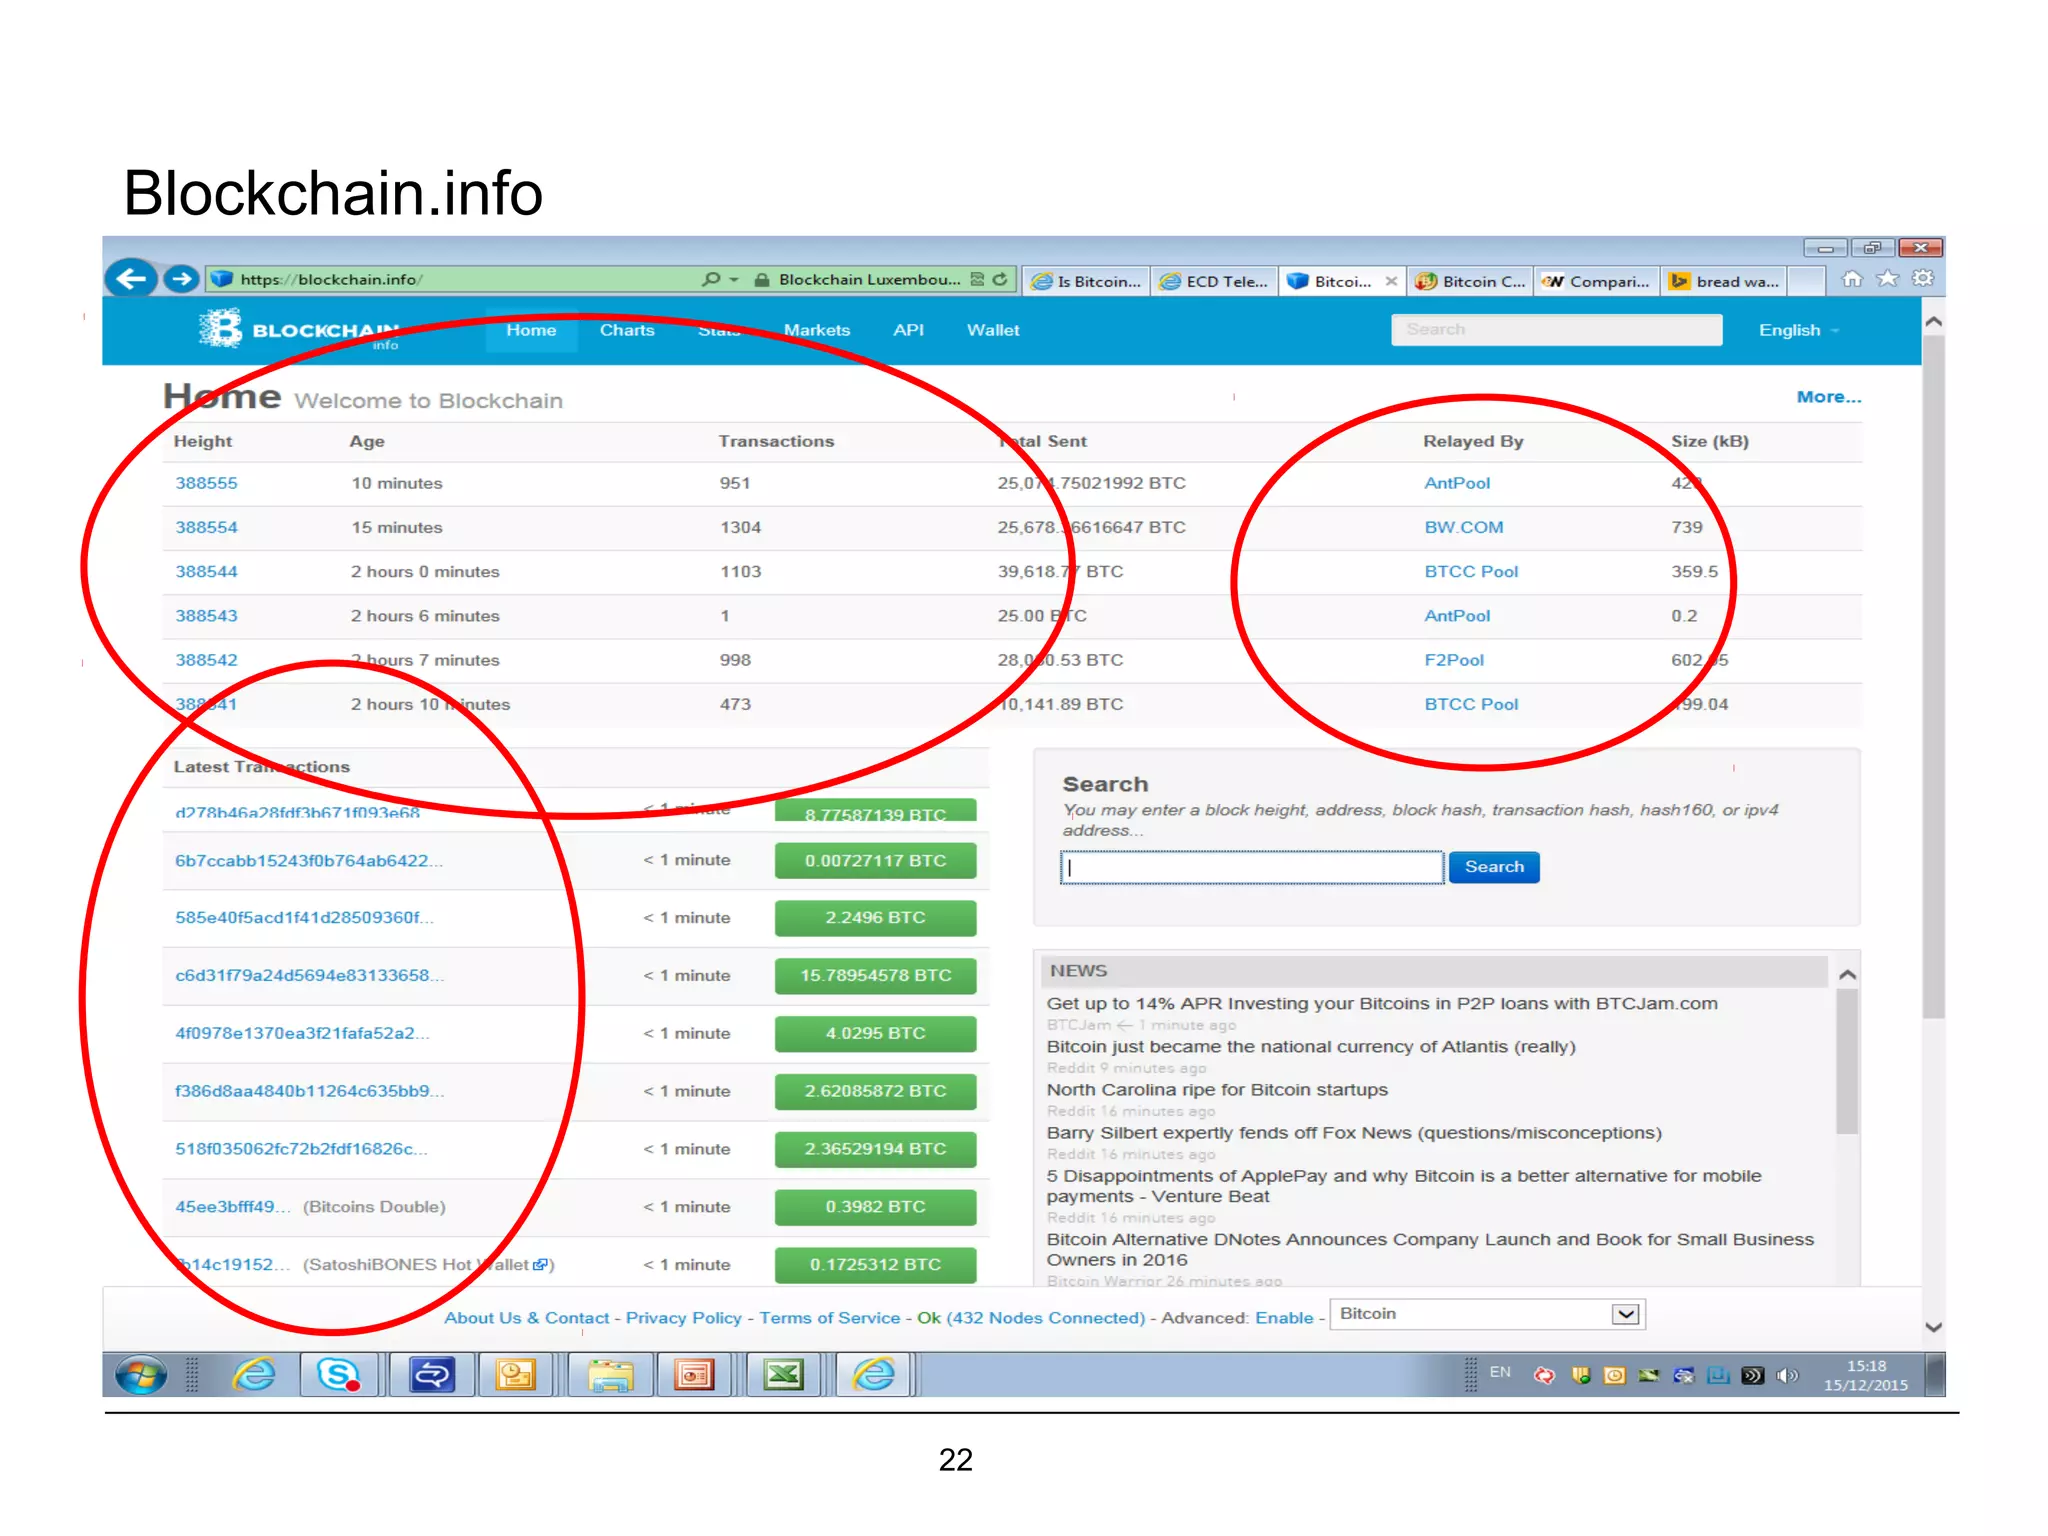Click the More... link

coord(1829,397)
